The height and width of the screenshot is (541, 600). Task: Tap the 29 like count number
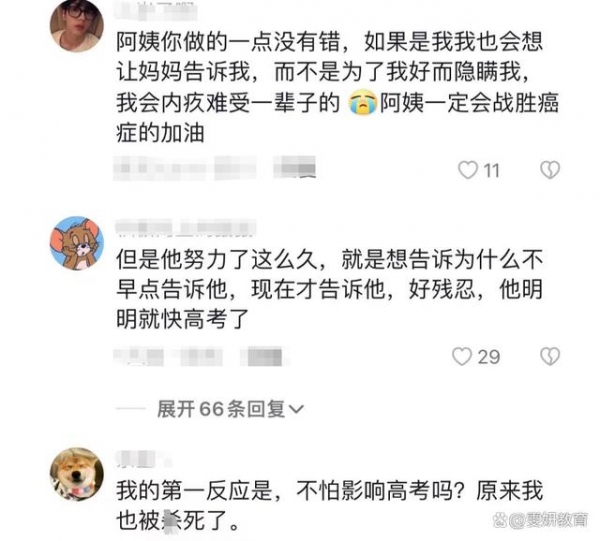(489, 357)
